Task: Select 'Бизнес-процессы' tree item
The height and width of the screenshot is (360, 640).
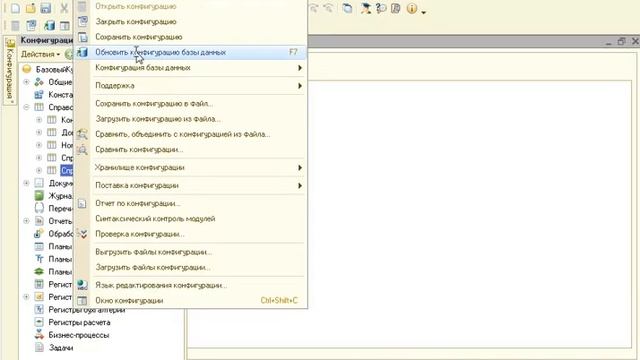Action: pos(79,335)
